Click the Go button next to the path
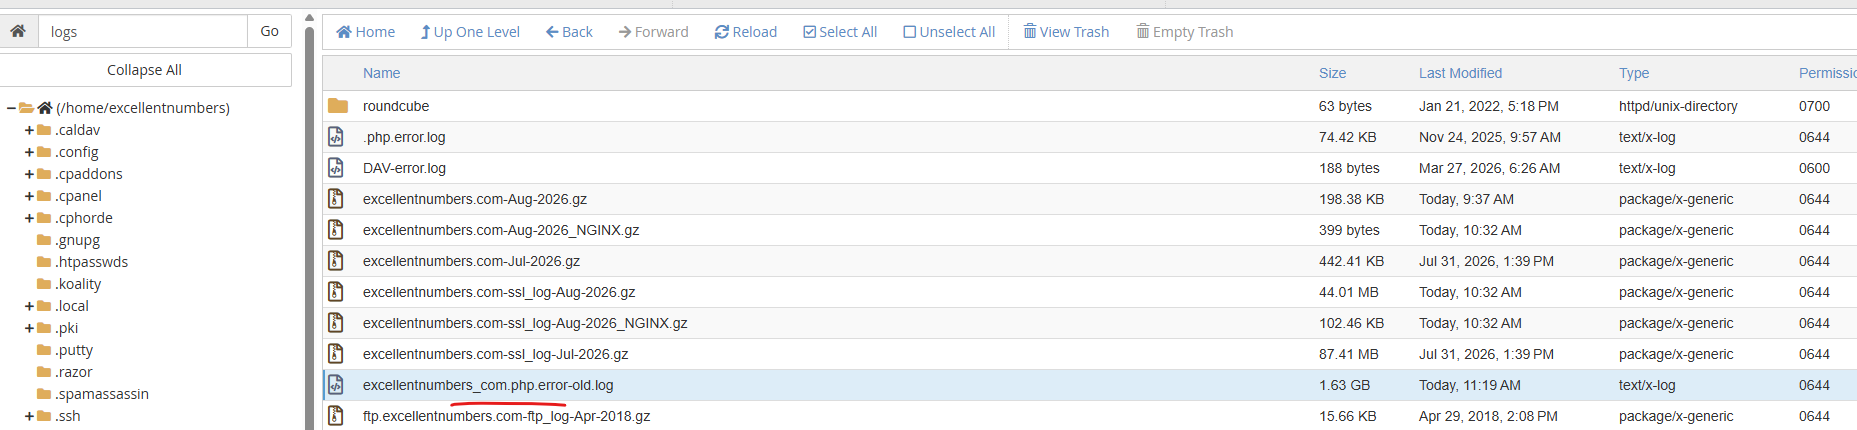Image resolution: width=1857 pixels, height=430 pixels. (x=270, y=31)
